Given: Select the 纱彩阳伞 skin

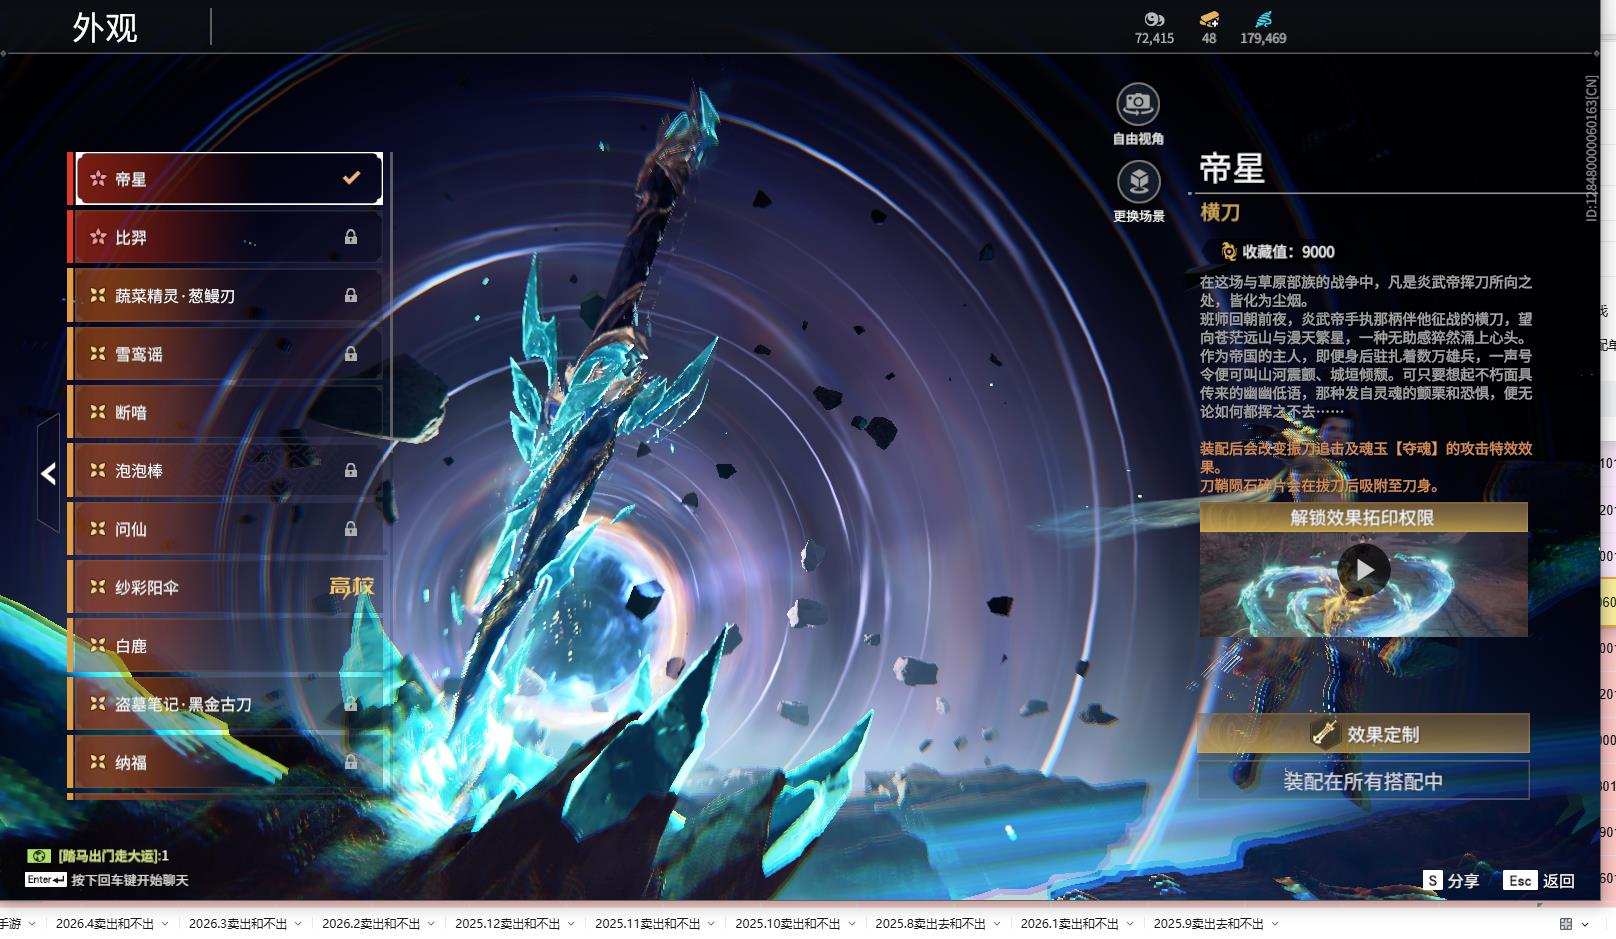Looking at the screenshot, I should [227, 587].
